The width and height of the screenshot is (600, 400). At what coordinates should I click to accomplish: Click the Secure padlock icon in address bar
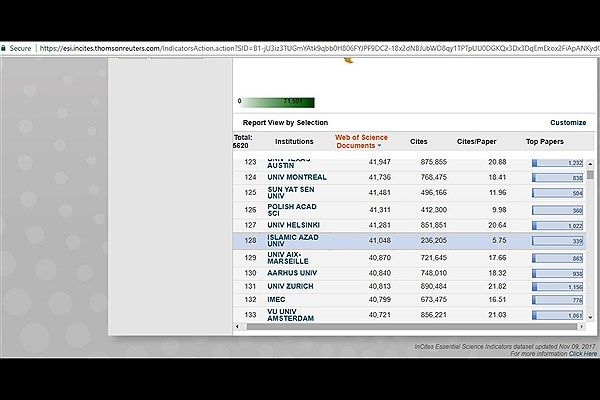[7, 47]
